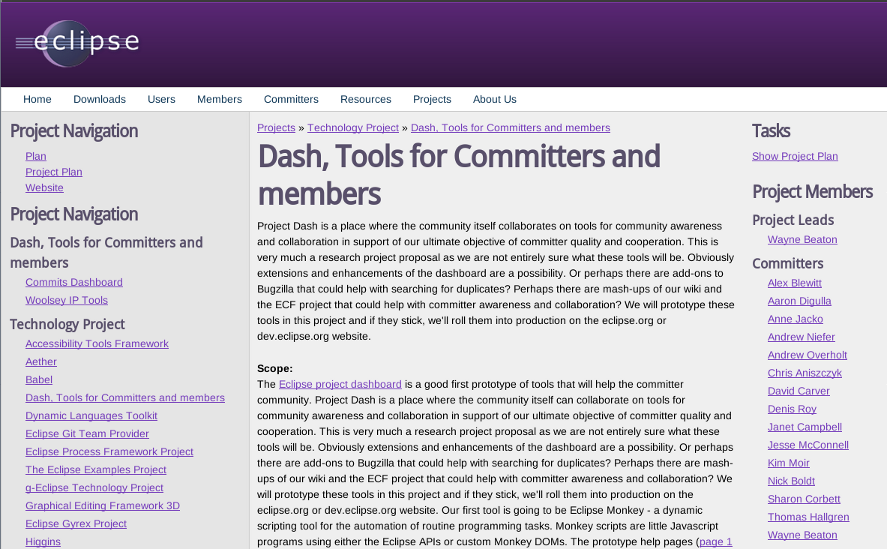Image resolution: width=887 pixels, height=549 pixels.
Task: Open Andrew Overholt's committer profile
Action: coord(807,355)
